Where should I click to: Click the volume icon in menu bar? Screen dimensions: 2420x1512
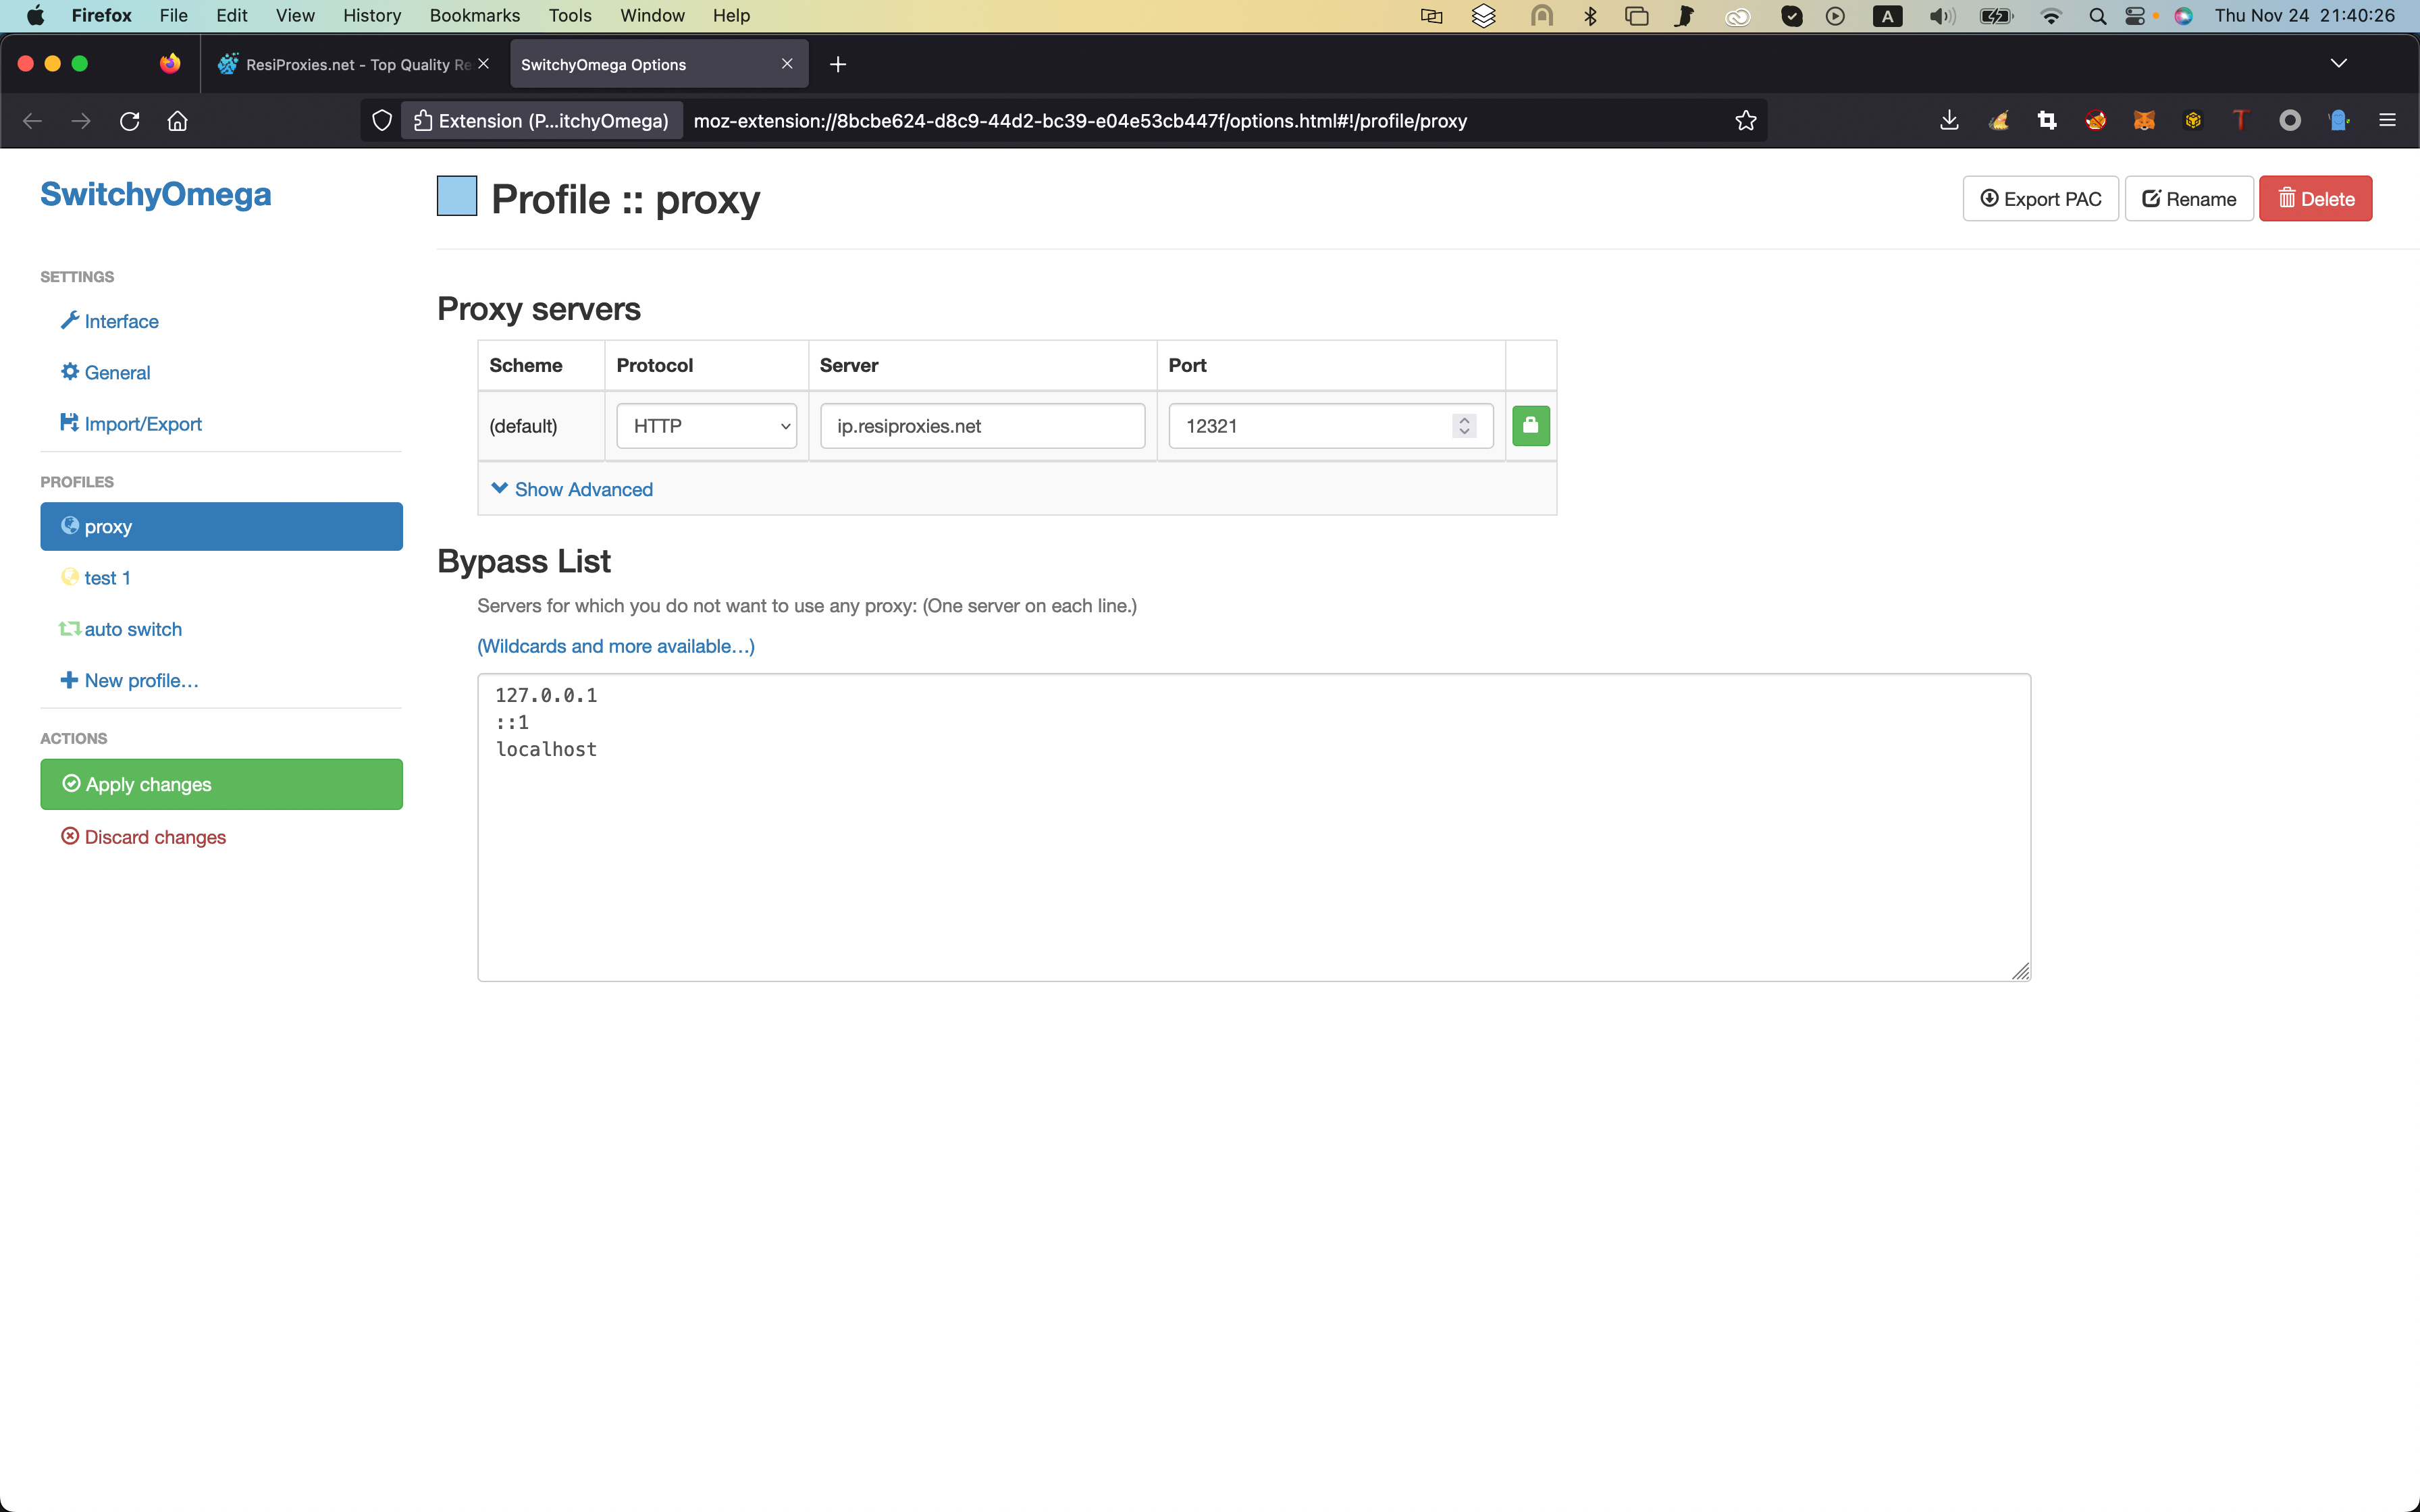(x=1941, y=15)
